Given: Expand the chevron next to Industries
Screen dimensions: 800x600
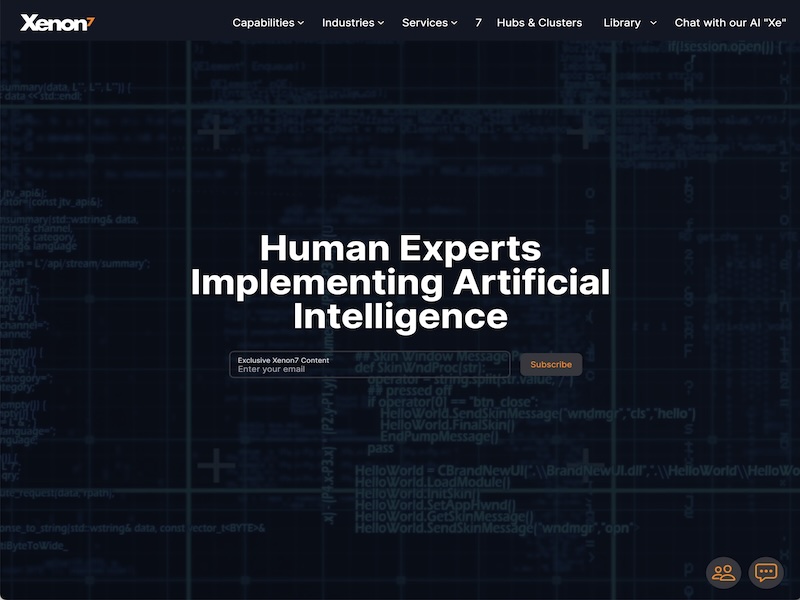Looking at the screenshot, I should pos(381,23).
